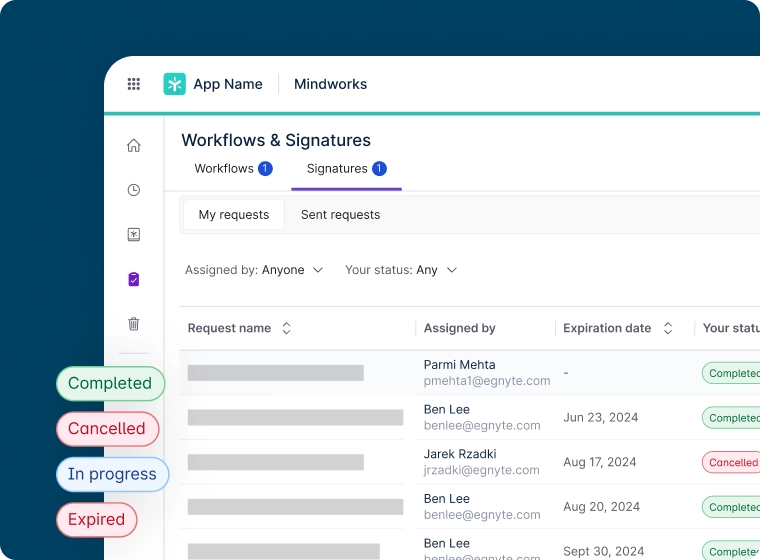Open the bookmarks star icon in sidebar
This screenshot has width=760, height=560.
(134, 235)
